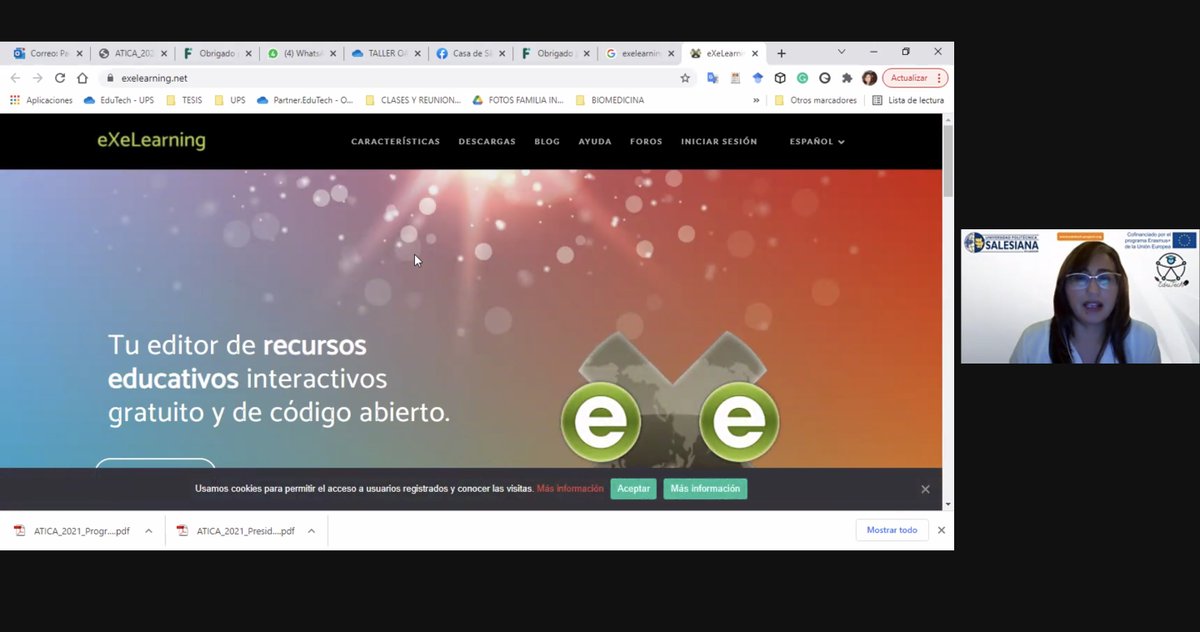The image size is (1200, 632).
Task: Click the tab search chevron button
Action: 841,52
